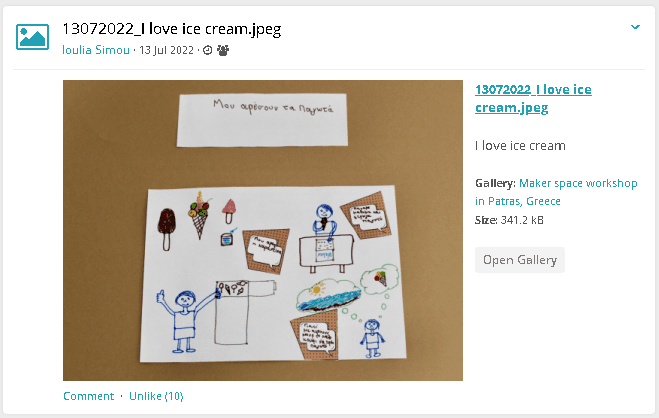Click the Comment link below the photo
This screenshot has width=659, height=418.
click(x=89, y=396)
